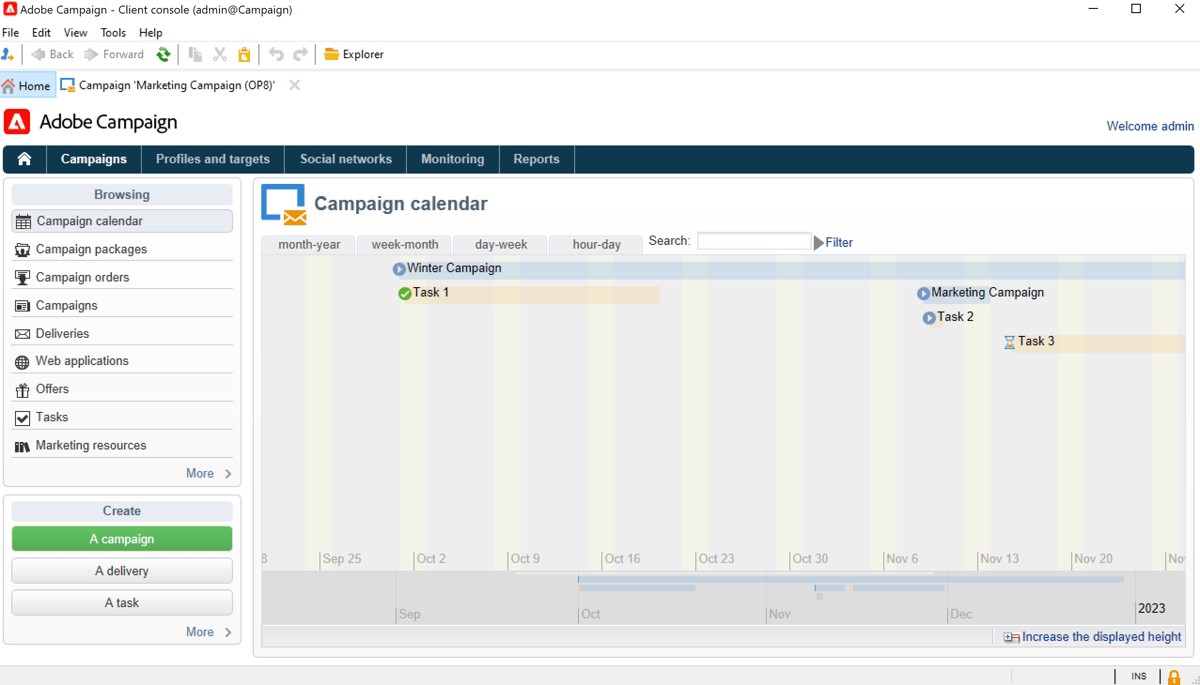
Task: Select the Tasks checkbox icon in Browsing
Action: pyautogui.click(x=22, y=417)
